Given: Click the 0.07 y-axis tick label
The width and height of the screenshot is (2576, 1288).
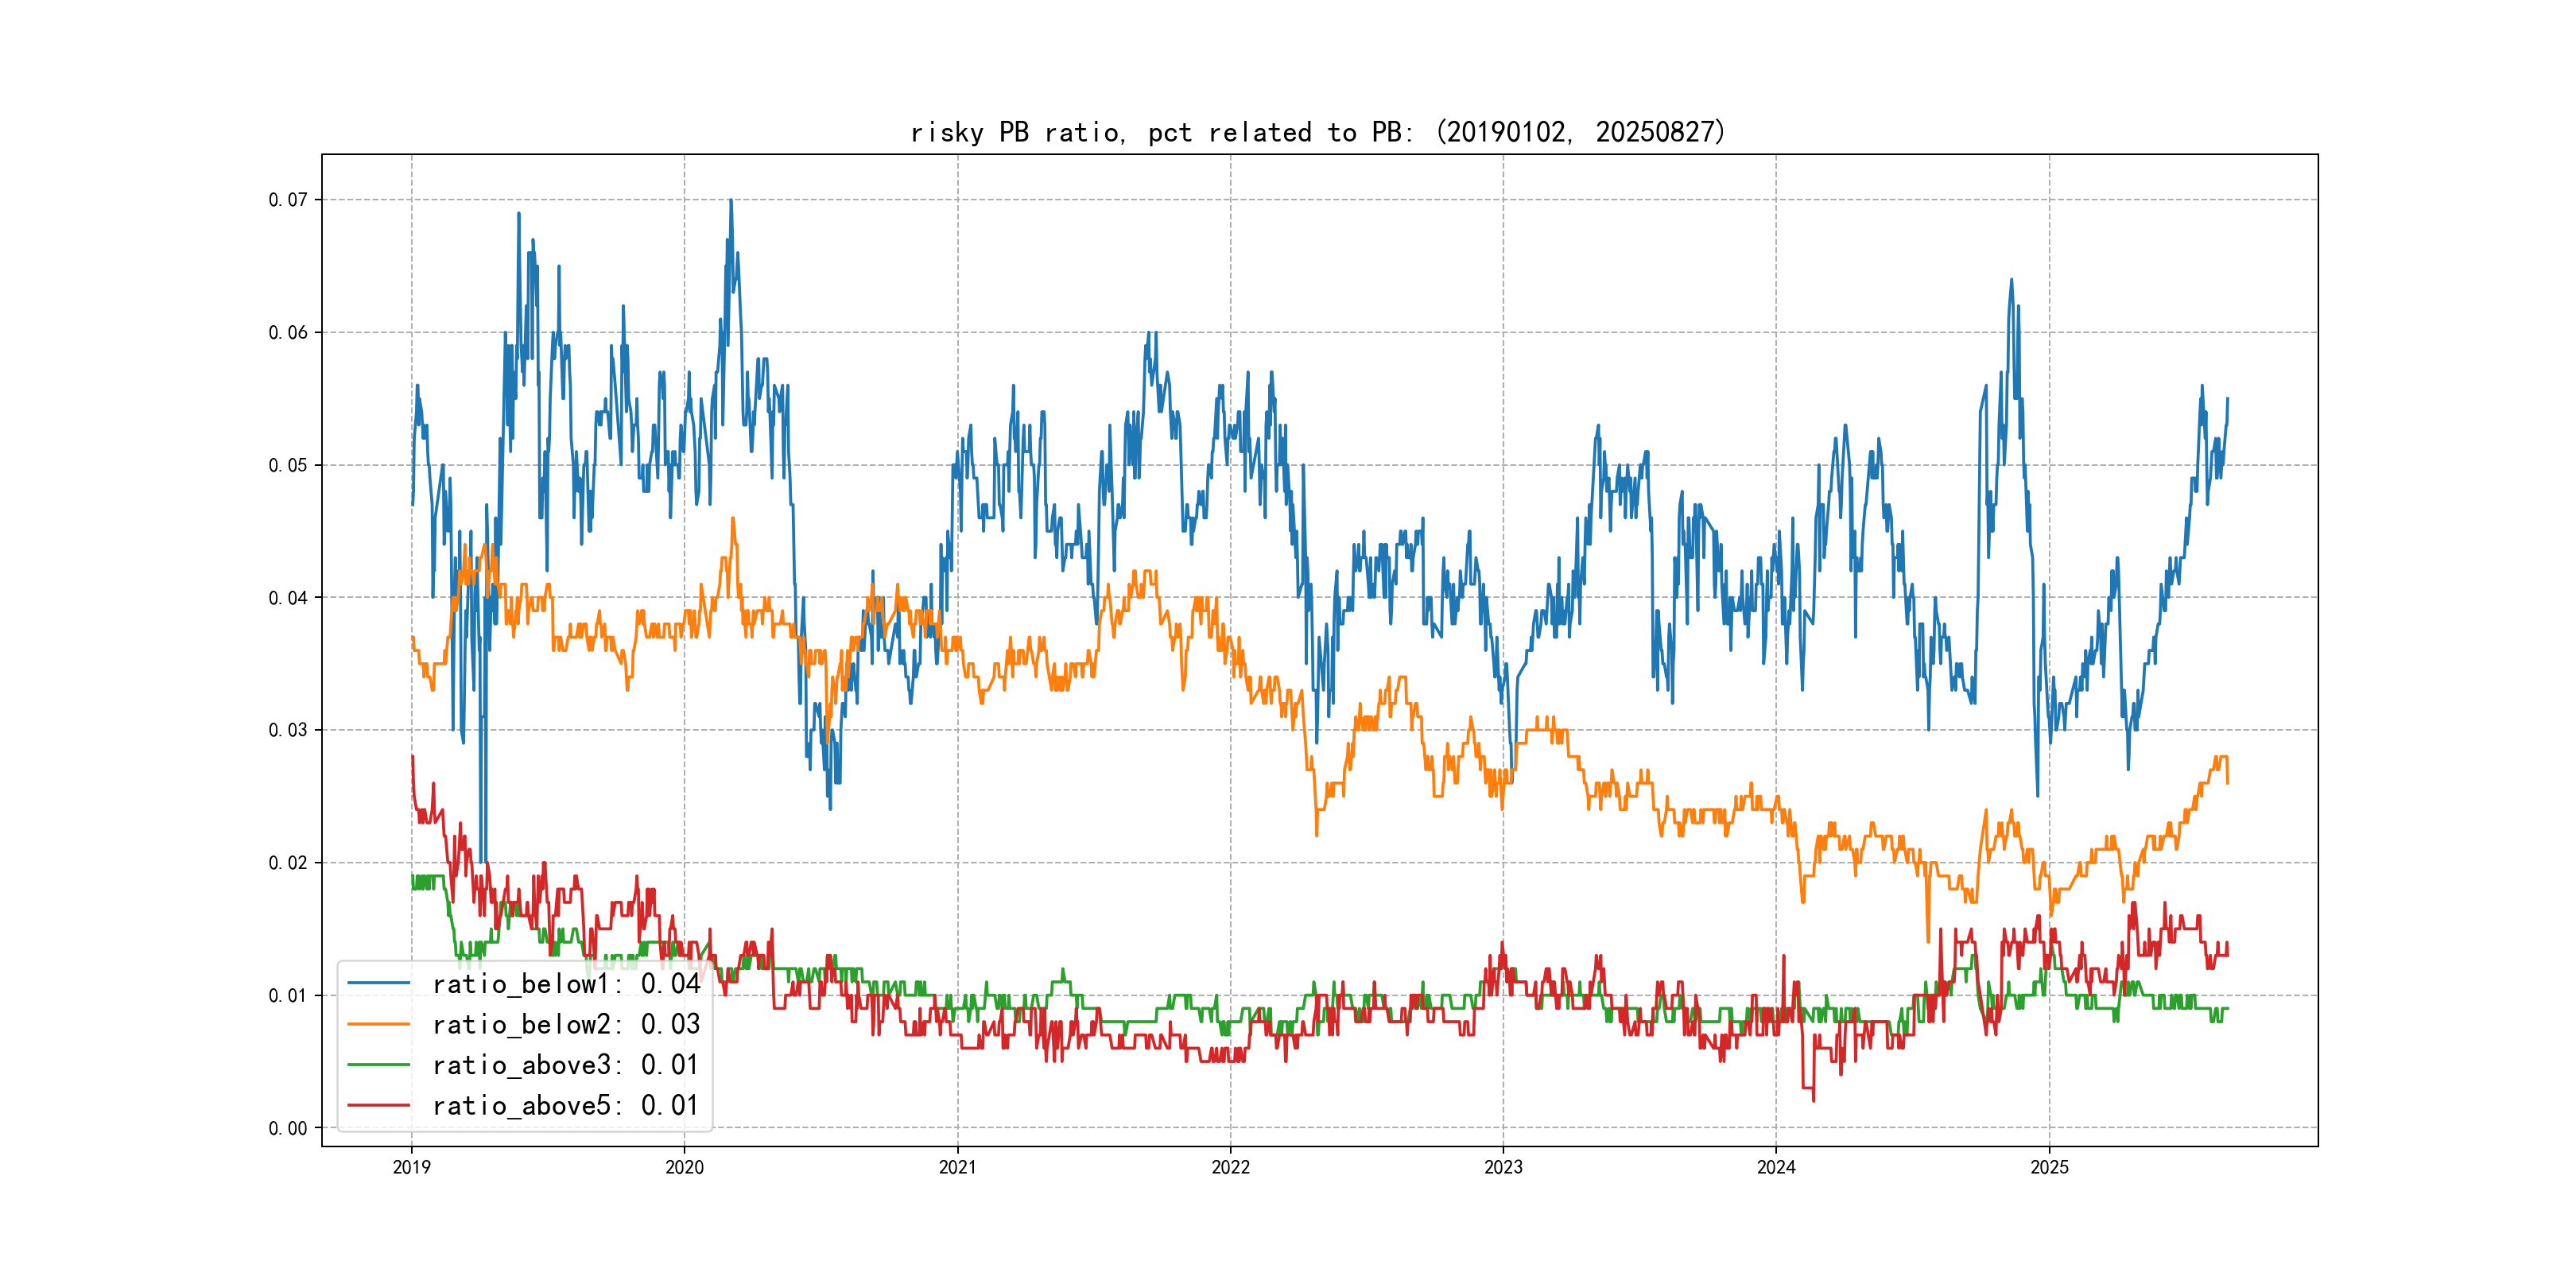Looking at the screenshot, I should (x=288, y=200).
